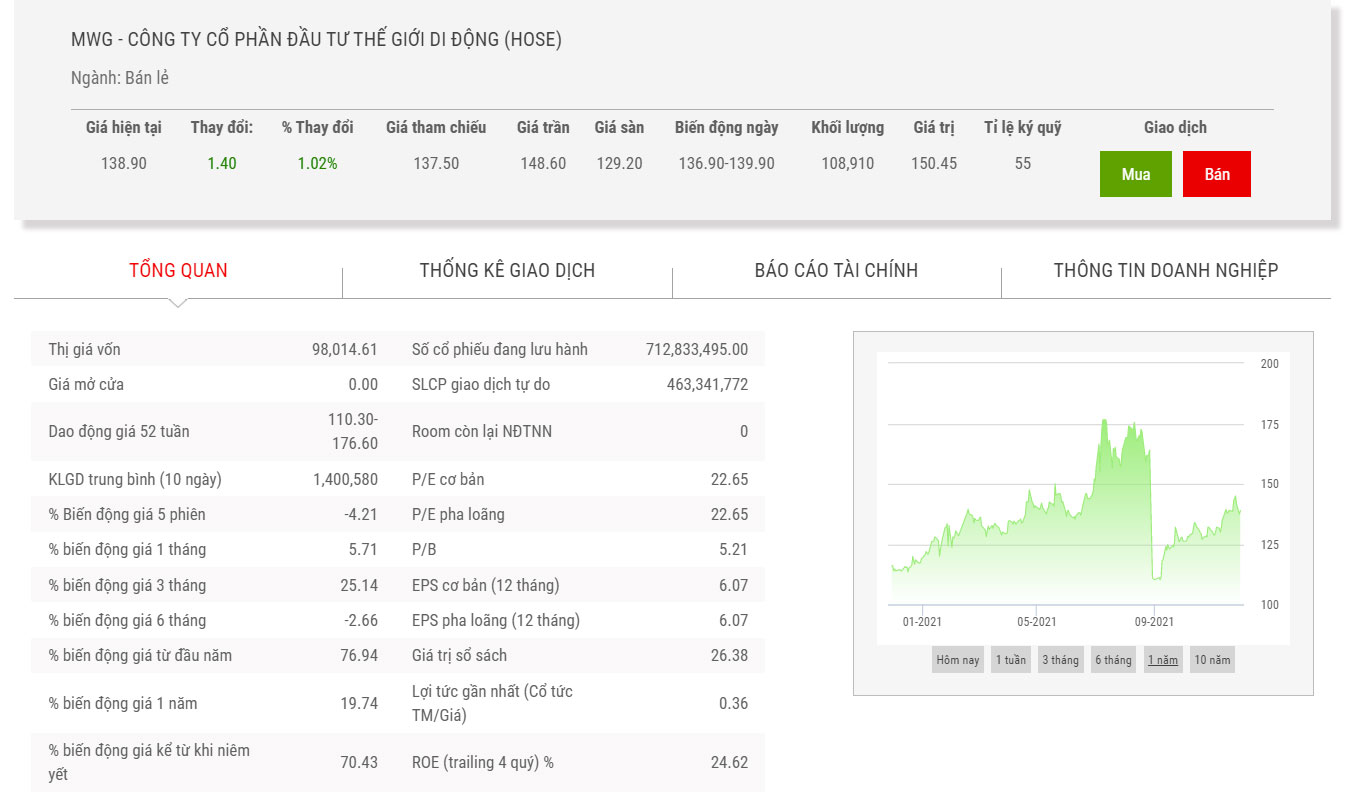Click the 05-2021 label on chart axis
1352x807 pixels.
1037,622
